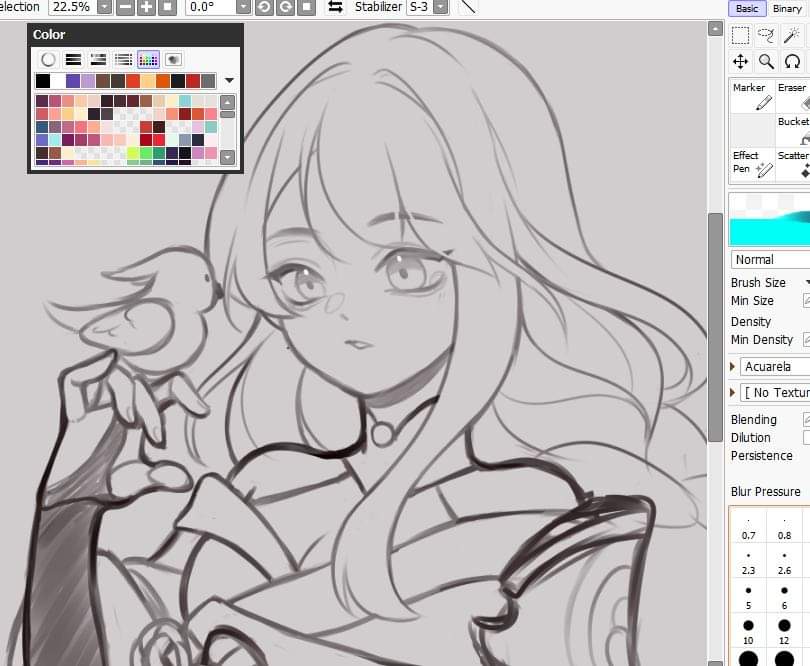The height and width of the screenshot is (666, 810).
Task: Pick the black color history swatch
Action: [x=43, y=81]
